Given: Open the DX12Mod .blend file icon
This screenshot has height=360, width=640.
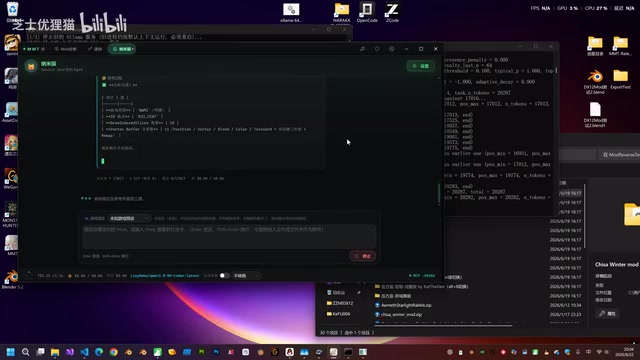Looking at the screenshot, I should (x=595, y=81).
